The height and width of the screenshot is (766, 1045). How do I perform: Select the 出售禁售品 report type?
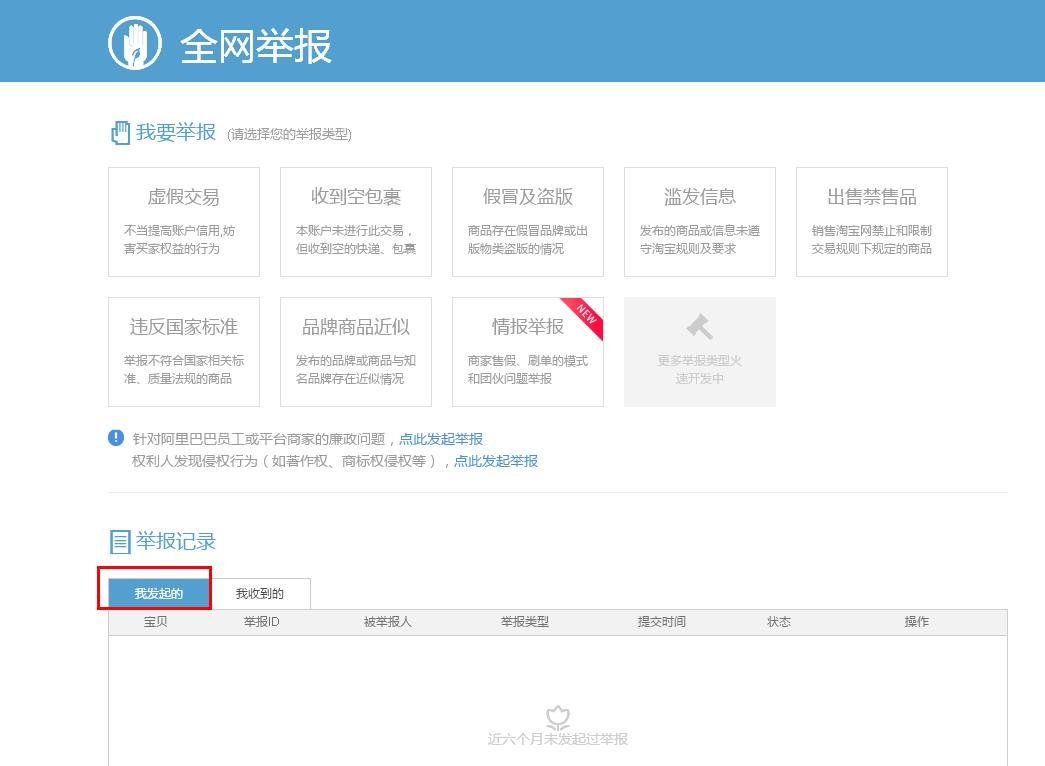click(x=871, y=221)
